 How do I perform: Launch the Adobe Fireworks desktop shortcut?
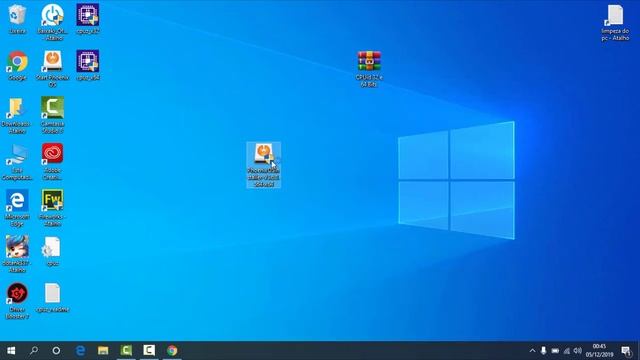pyautogui.click(x=52, y=208)
